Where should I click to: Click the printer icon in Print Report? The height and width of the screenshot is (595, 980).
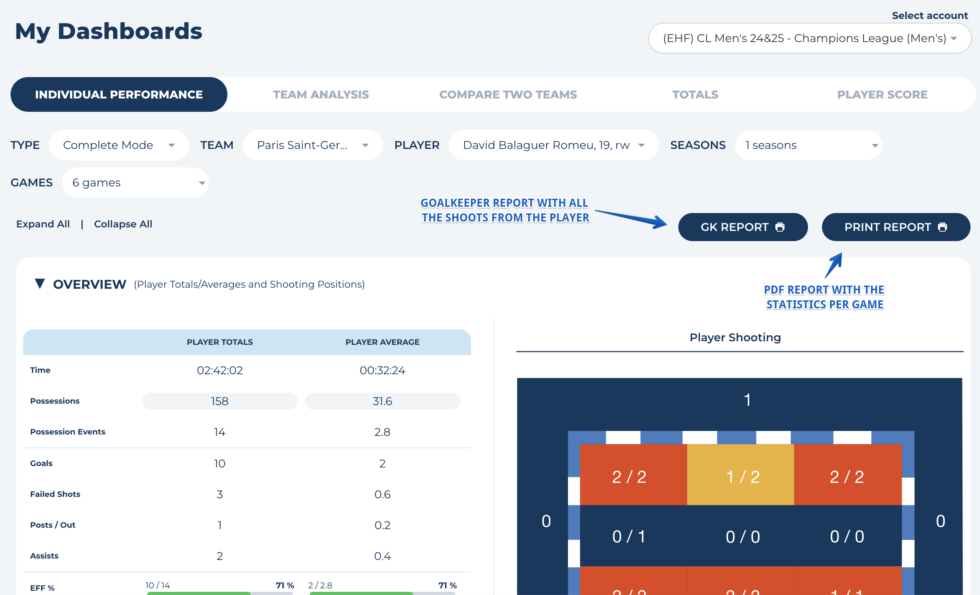(942, 227)
